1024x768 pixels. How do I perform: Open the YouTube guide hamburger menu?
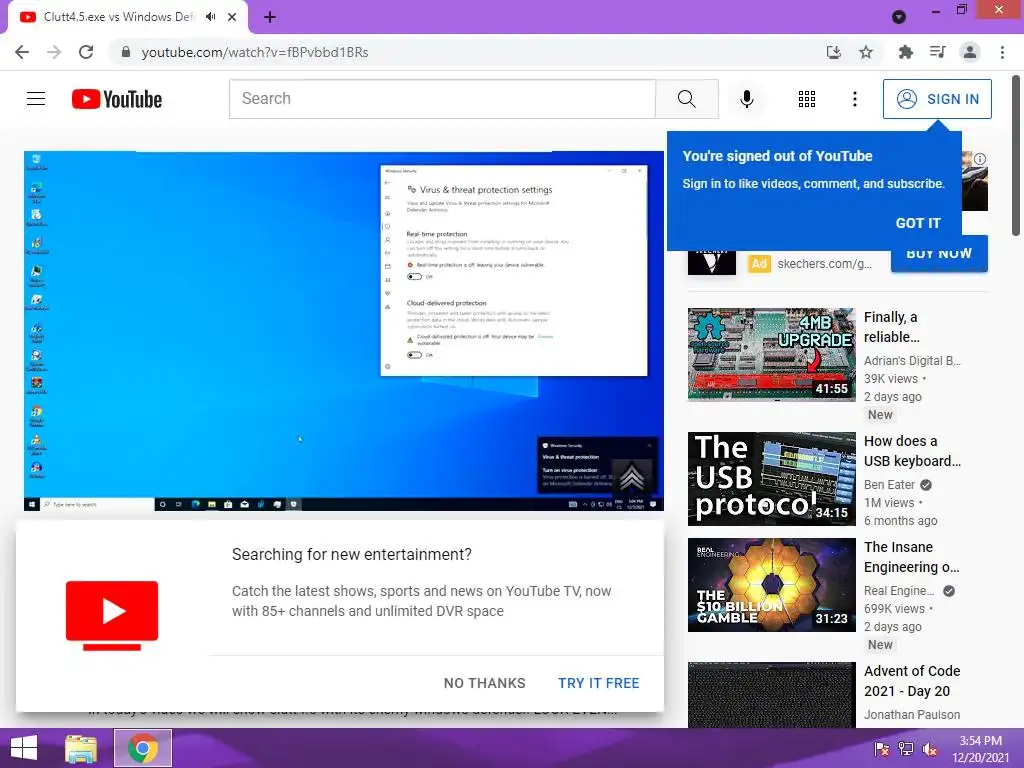coord(36,99)
